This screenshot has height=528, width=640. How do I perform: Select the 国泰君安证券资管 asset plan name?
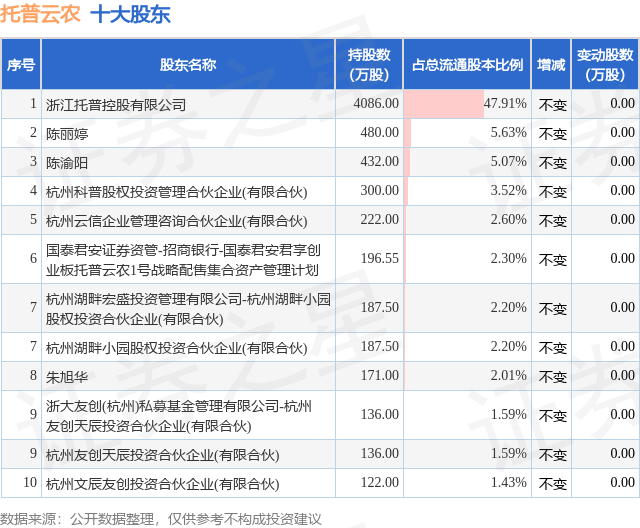[183, 260]
